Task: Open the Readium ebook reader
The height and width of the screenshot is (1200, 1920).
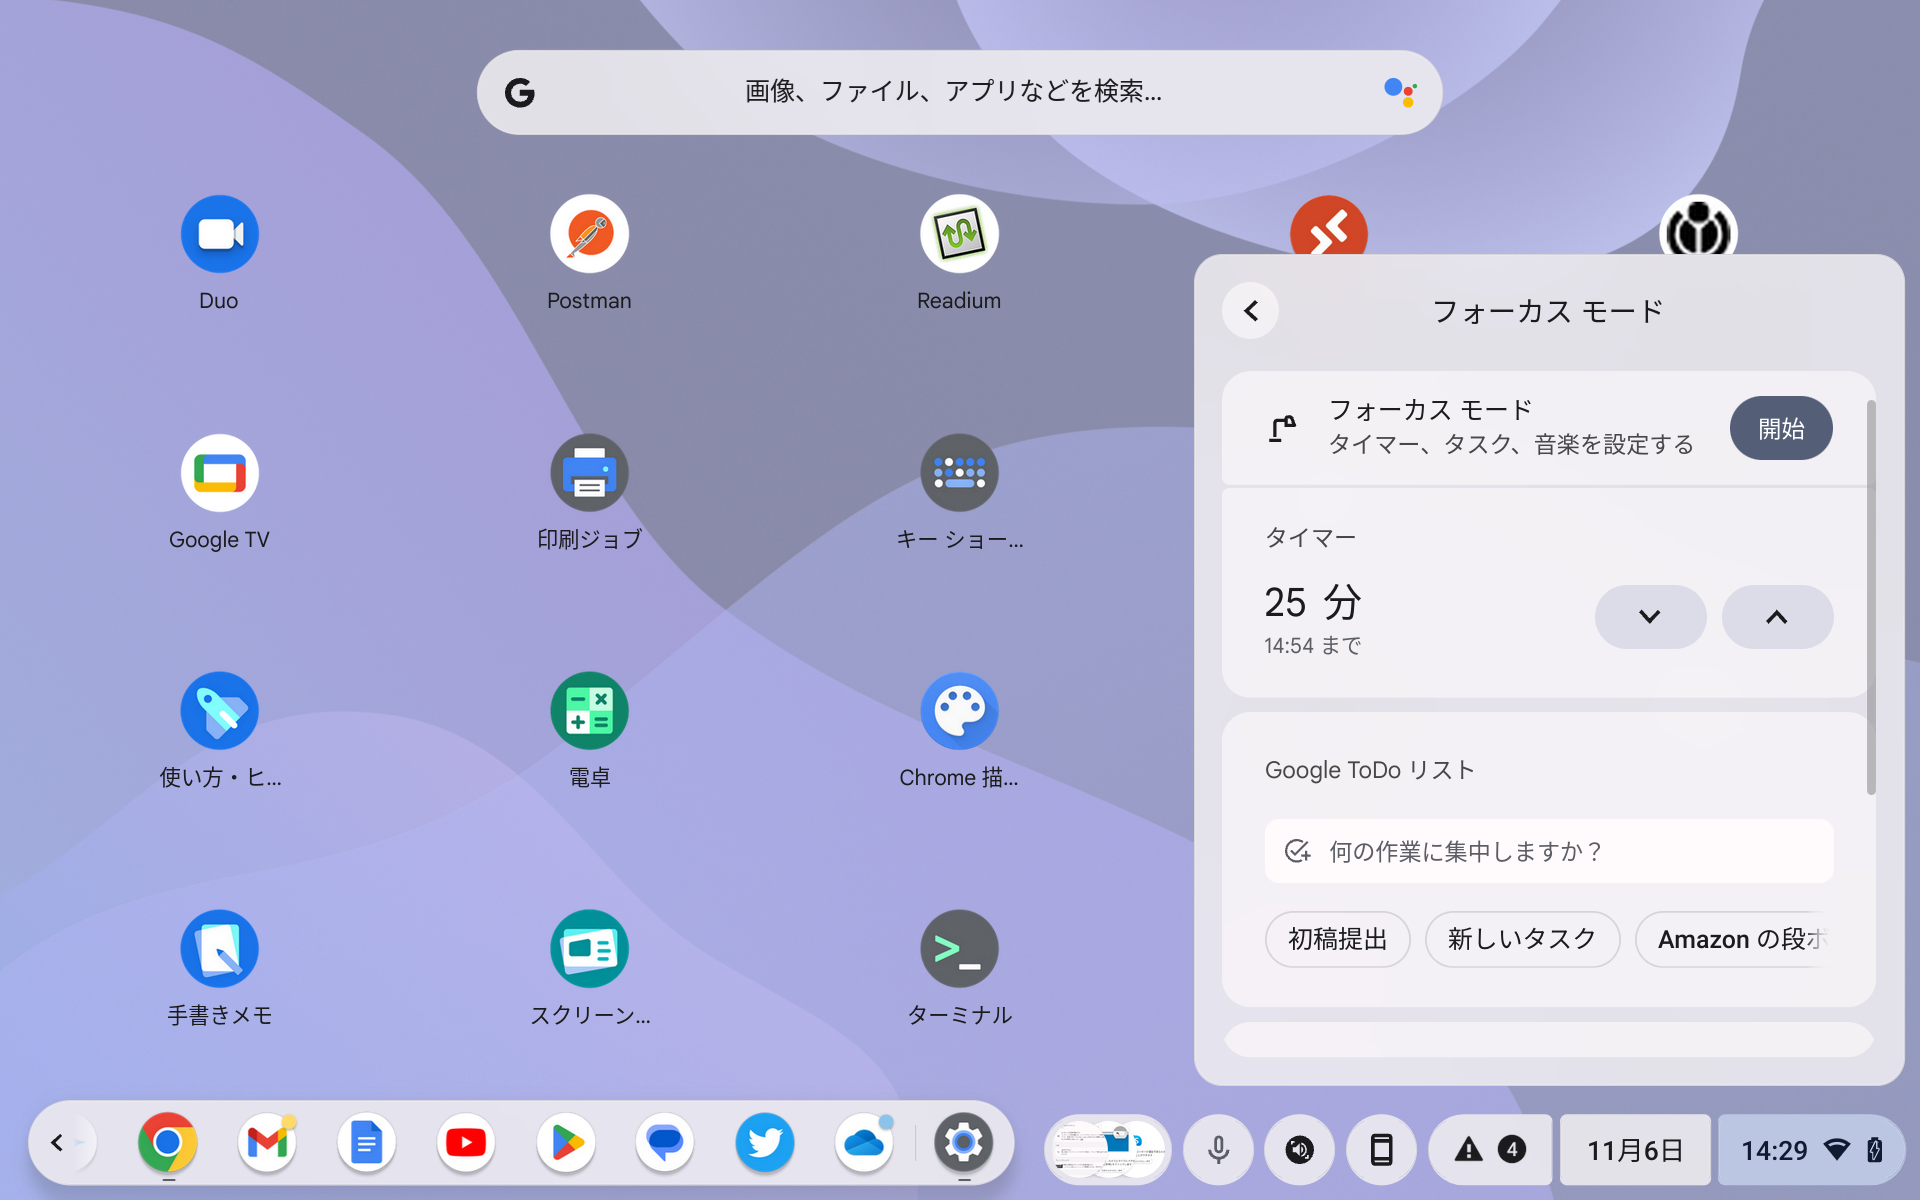Action: point(959,233)
